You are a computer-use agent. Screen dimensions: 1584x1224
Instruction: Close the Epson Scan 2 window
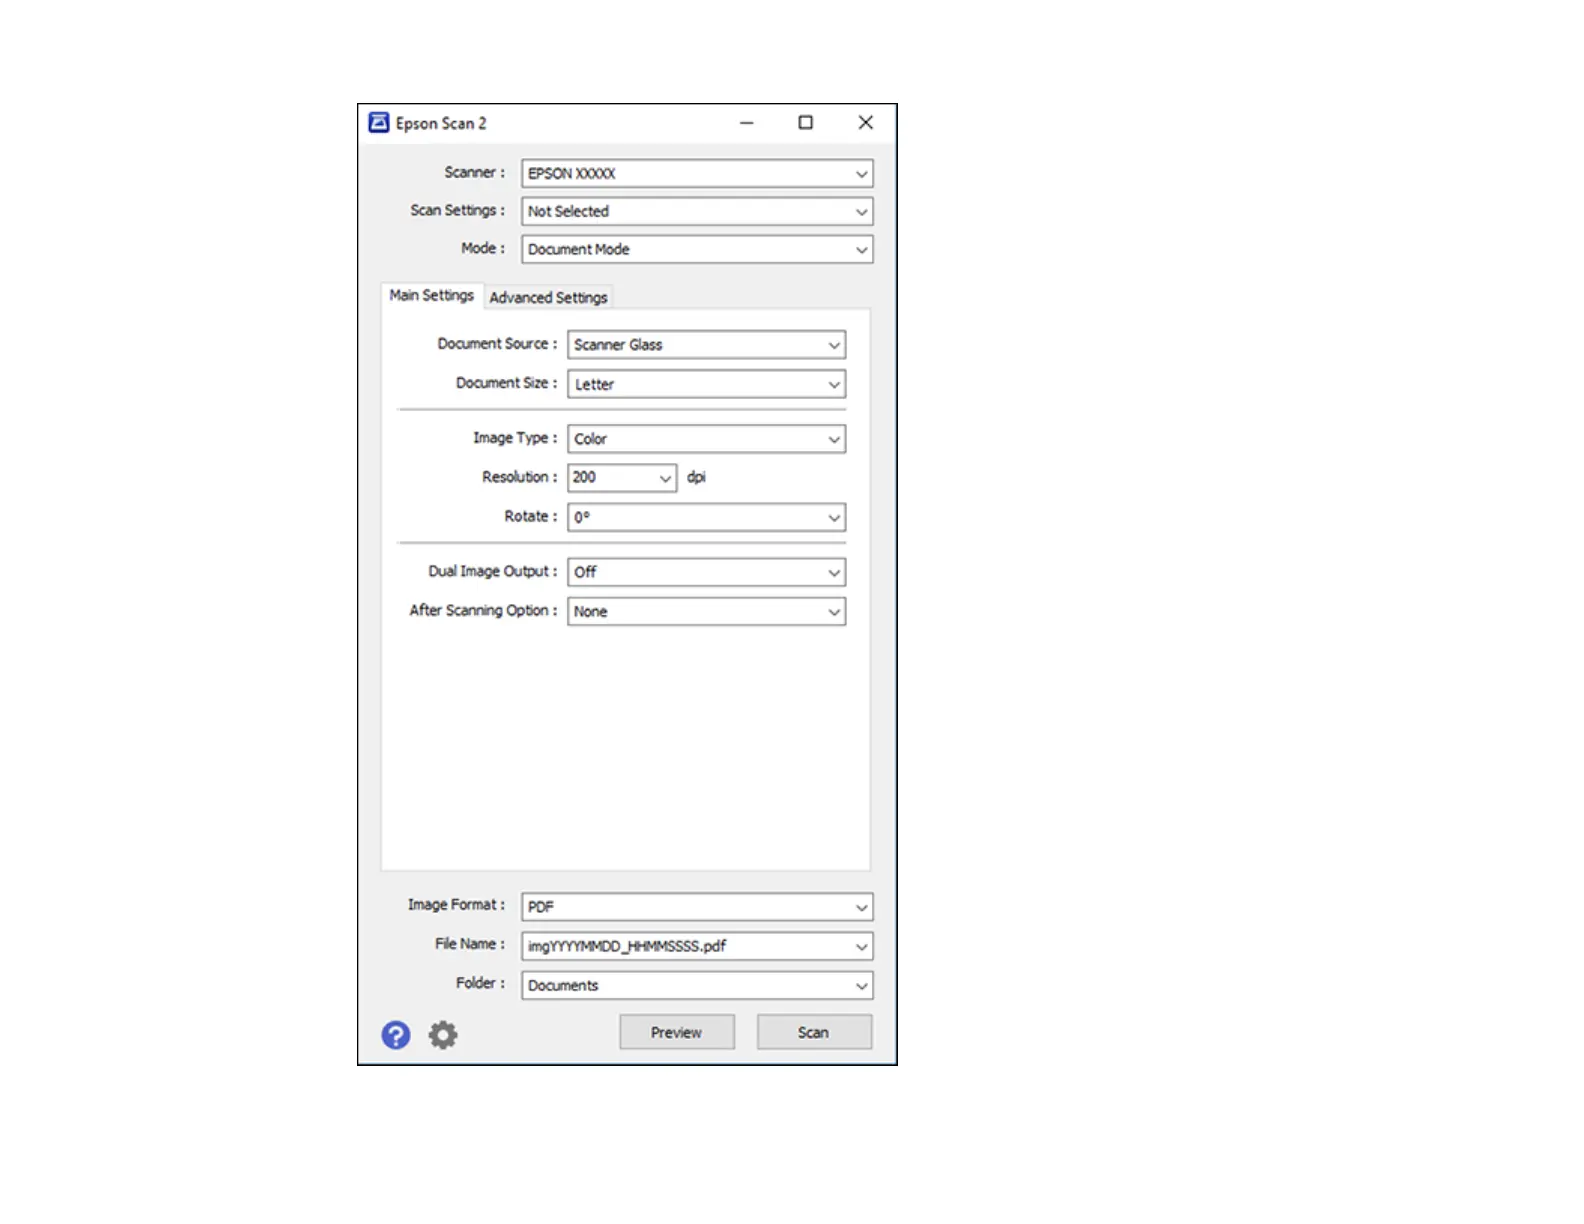865,123
